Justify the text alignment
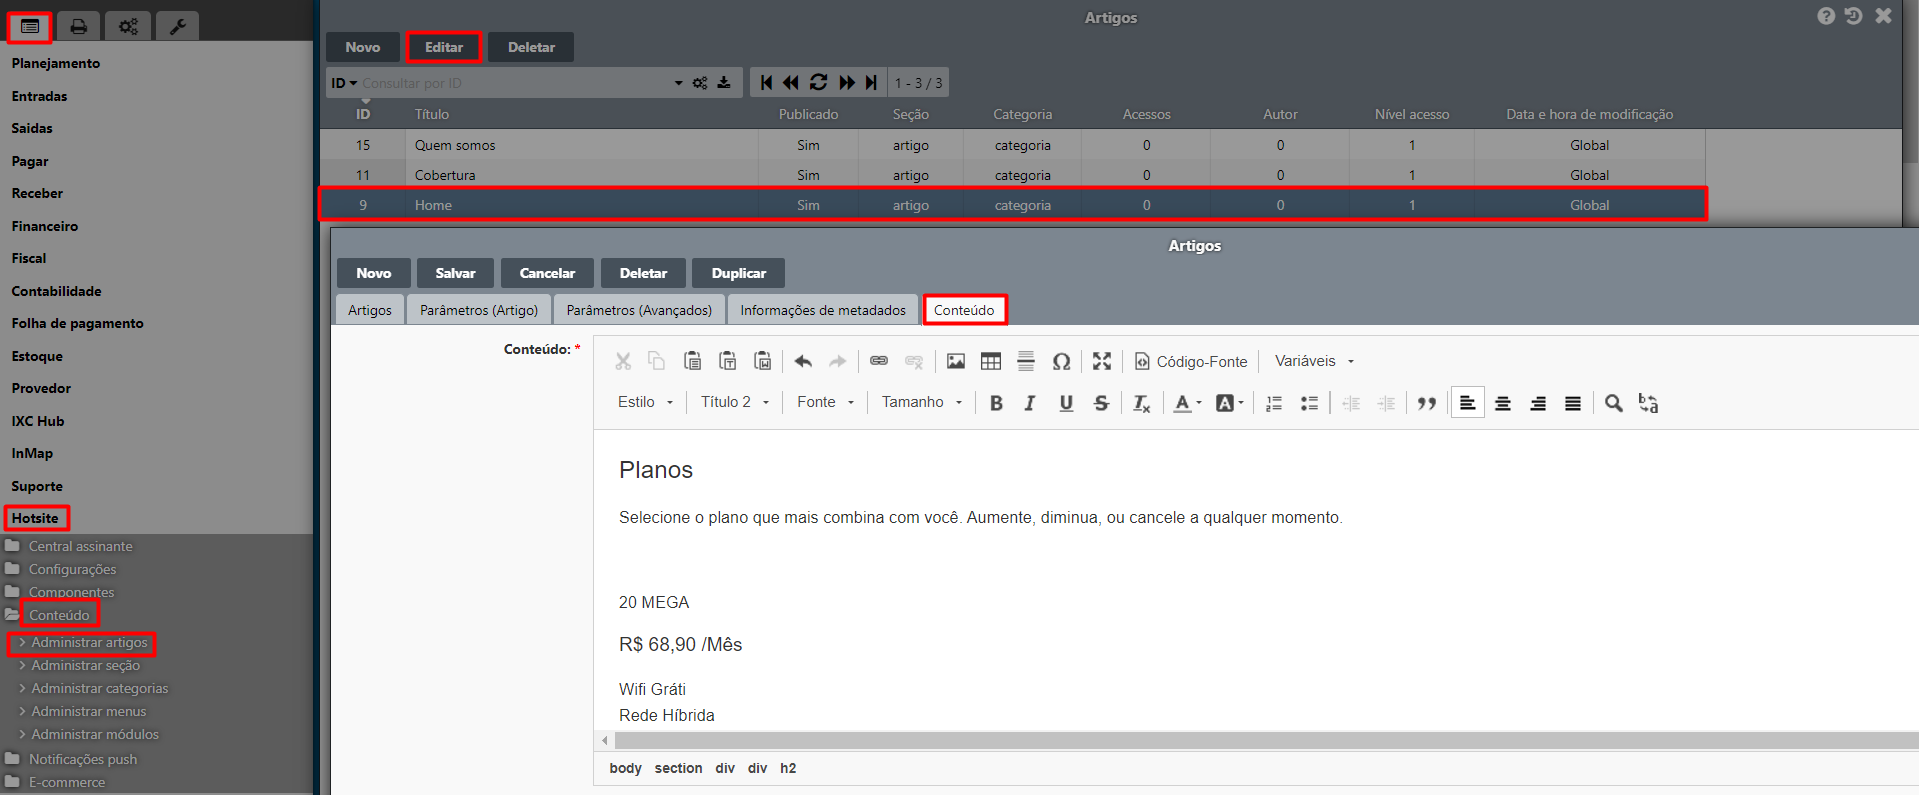Viewport: 1919px width, 795px height. (1573, 403)
